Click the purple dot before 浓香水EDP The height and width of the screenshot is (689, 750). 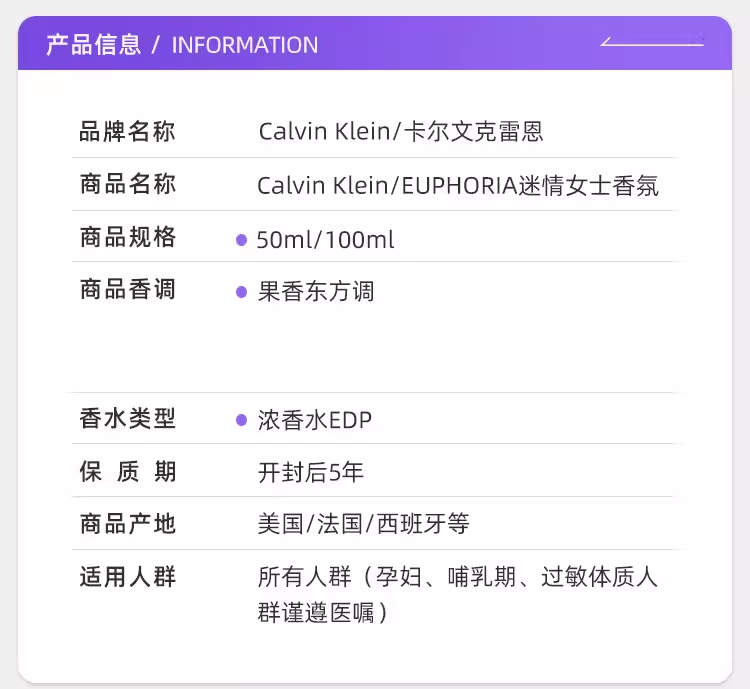(241, 420)
